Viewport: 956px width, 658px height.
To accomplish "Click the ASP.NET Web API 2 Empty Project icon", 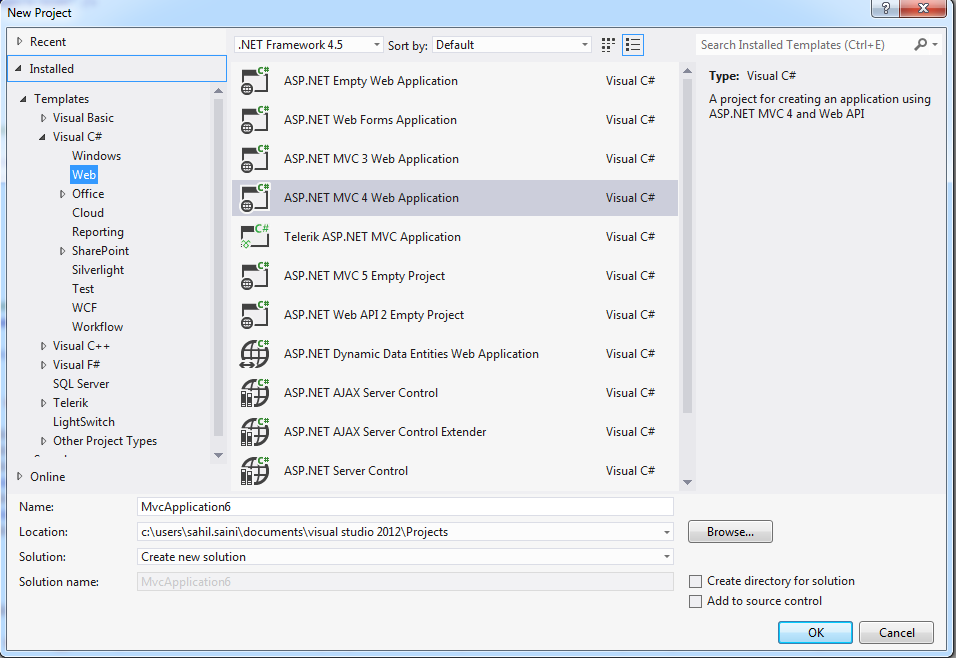I will (x=254, y=315).
